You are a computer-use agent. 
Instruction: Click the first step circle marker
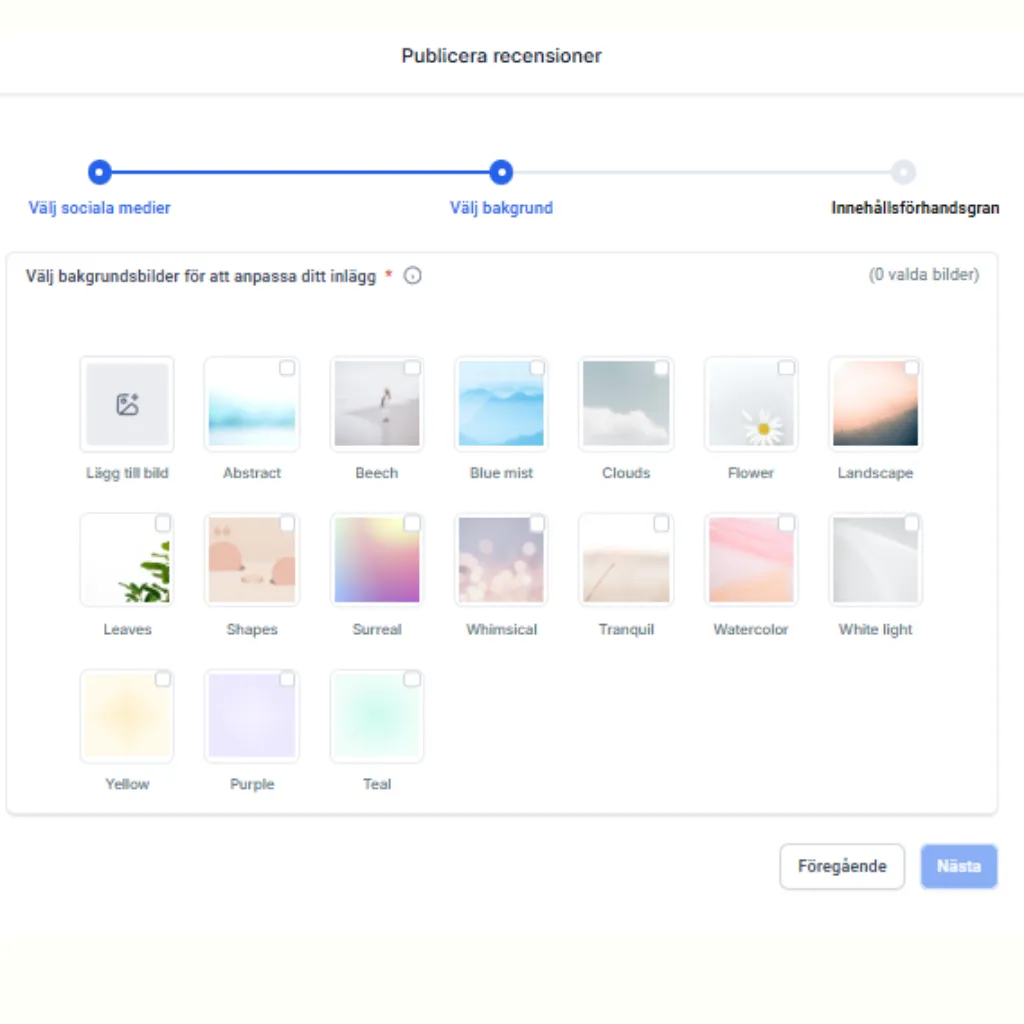pos(99,172)
